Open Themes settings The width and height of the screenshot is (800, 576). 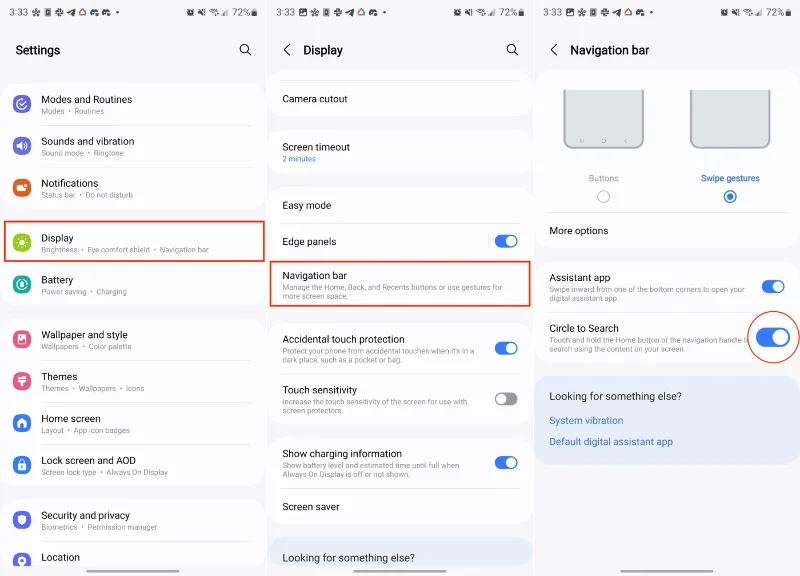pos(133,381)
